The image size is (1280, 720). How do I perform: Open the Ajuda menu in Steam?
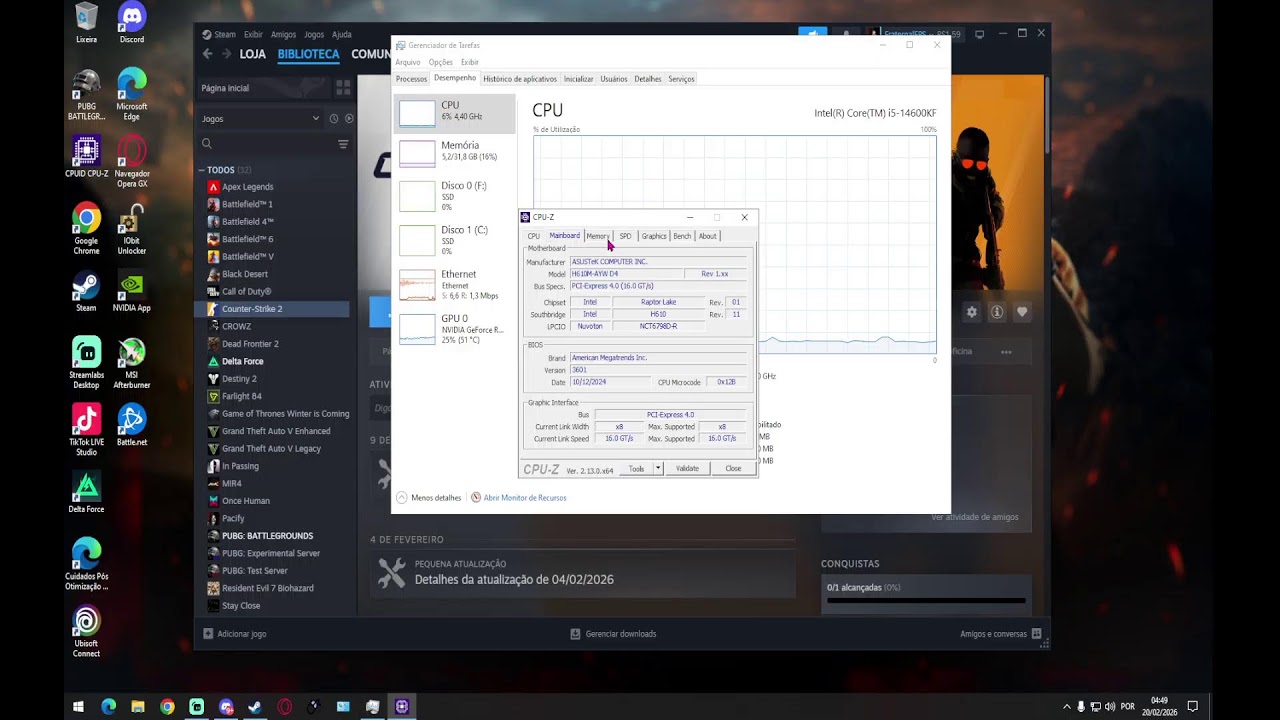pos(342,34)
